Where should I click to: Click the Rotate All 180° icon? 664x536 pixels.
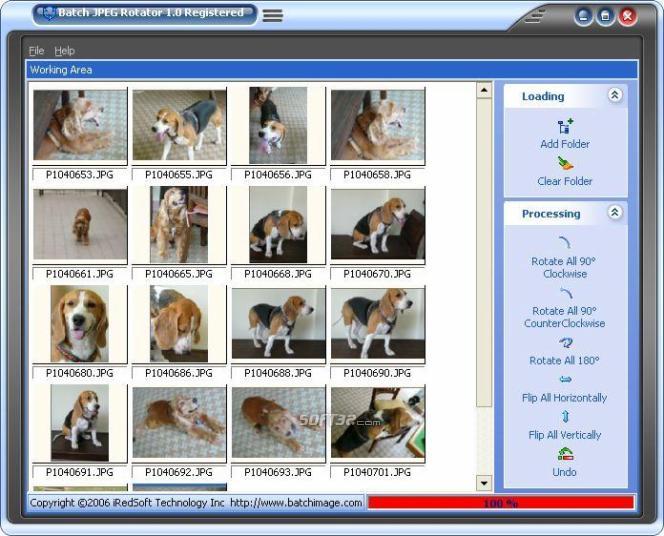click(x=566, y=342)
